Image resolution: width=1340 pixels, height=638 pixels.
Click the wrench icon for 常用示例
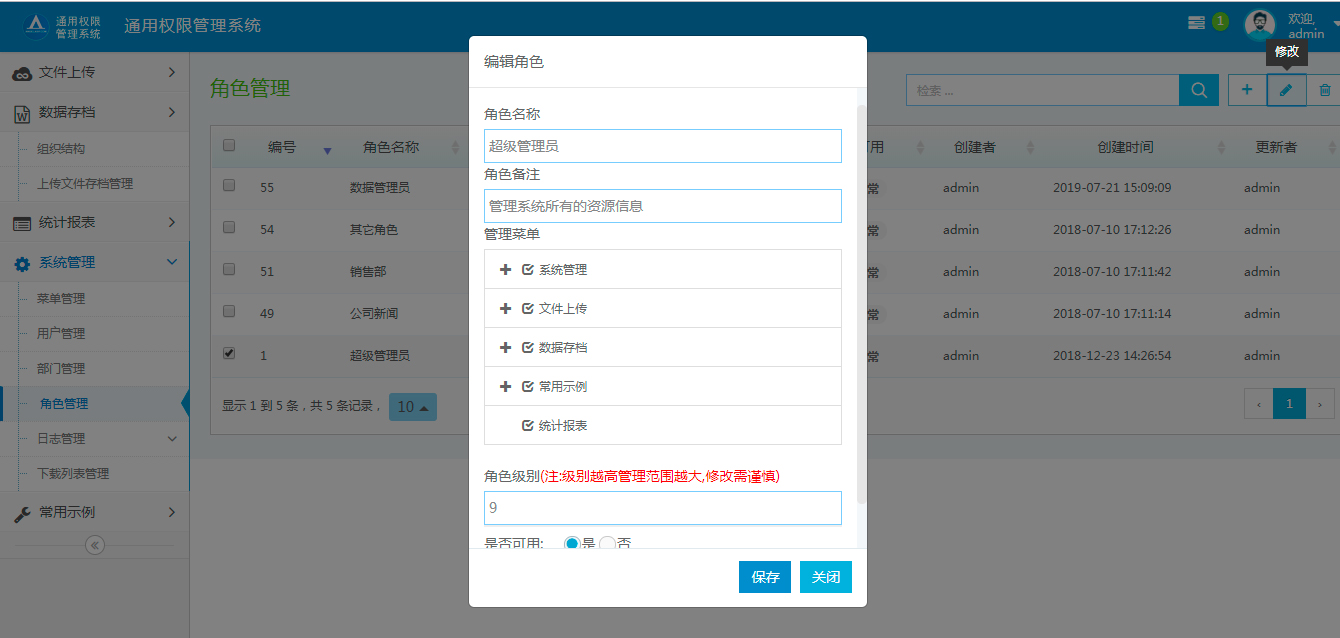click(x=22, y=513)
